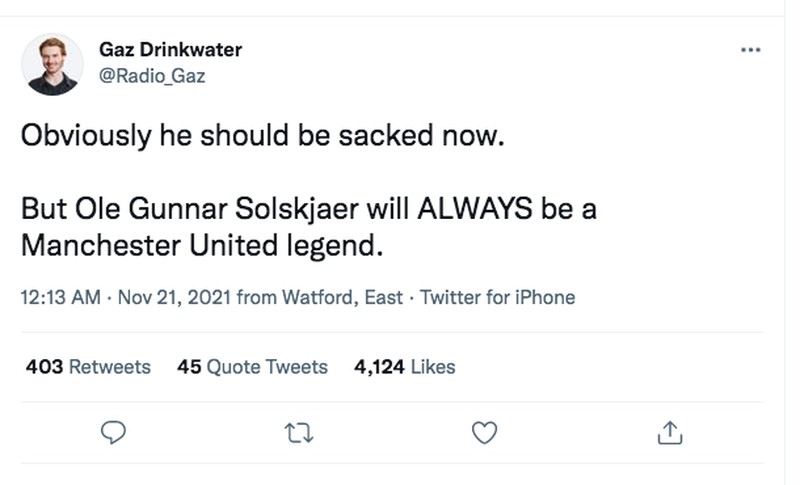The image size is (800, 485).
Task: Click Gaz Drinkwater's profile avatar
Action: tap(52, 64)
